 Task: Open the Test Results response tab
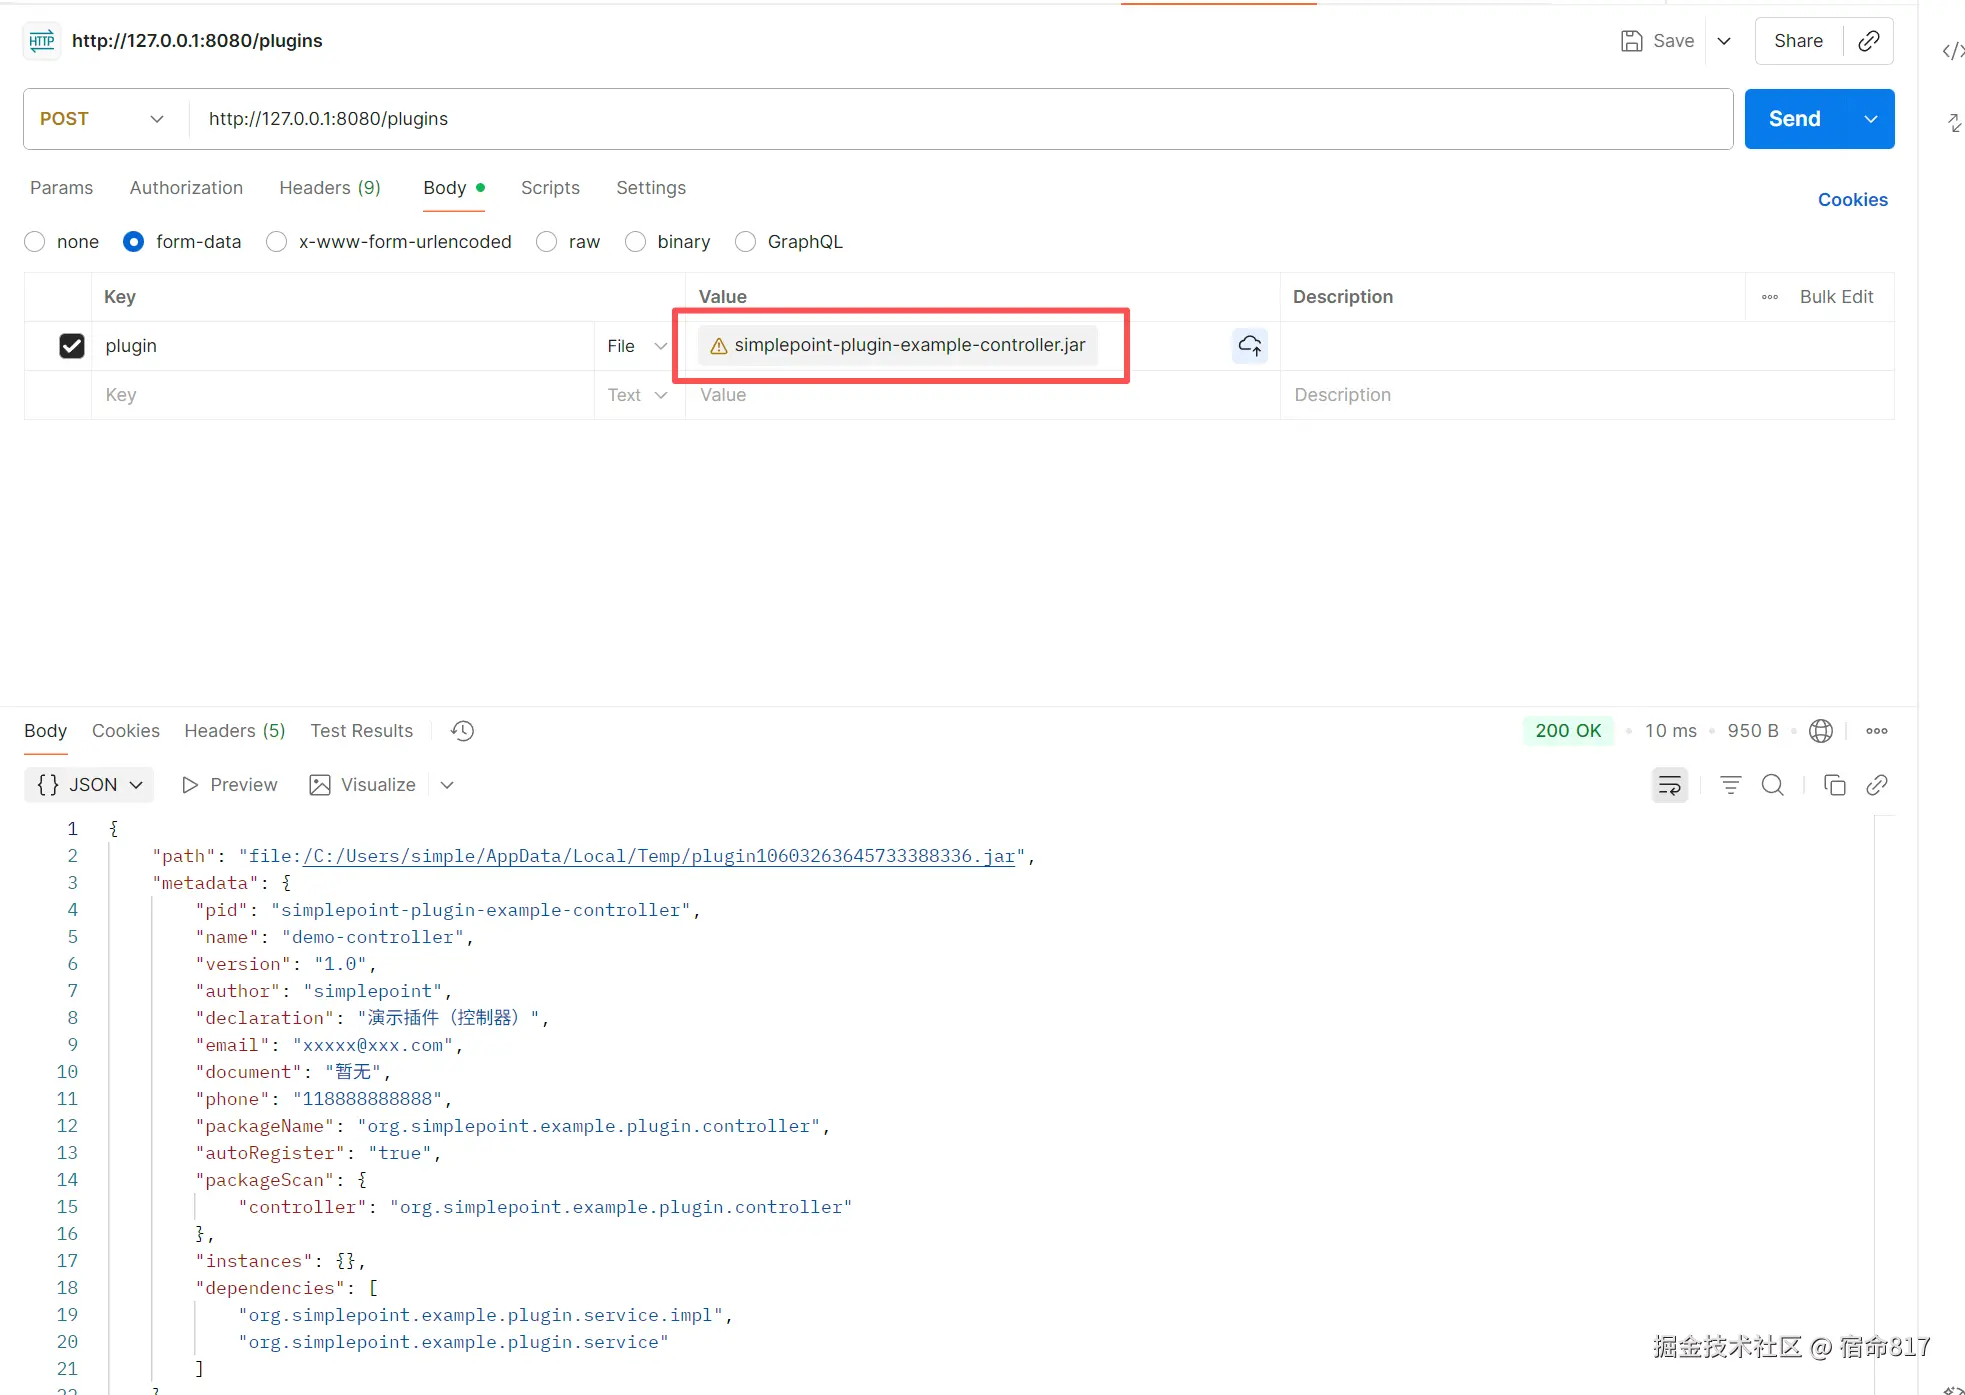coord(361,731)
